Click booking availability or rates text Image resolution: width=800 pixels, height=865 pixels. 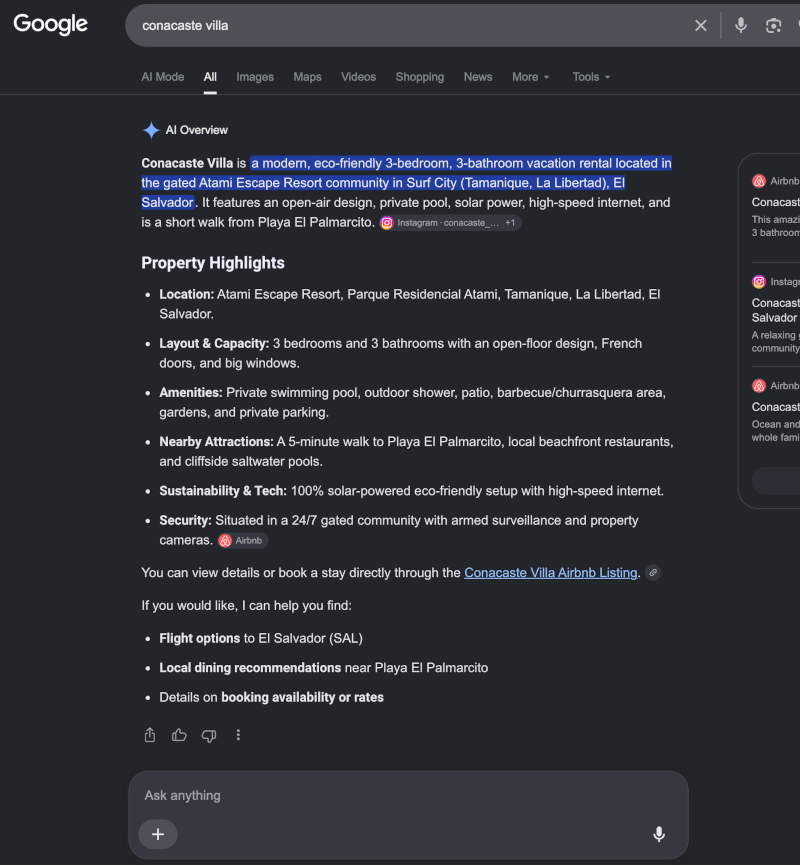(x=302, y=697)
